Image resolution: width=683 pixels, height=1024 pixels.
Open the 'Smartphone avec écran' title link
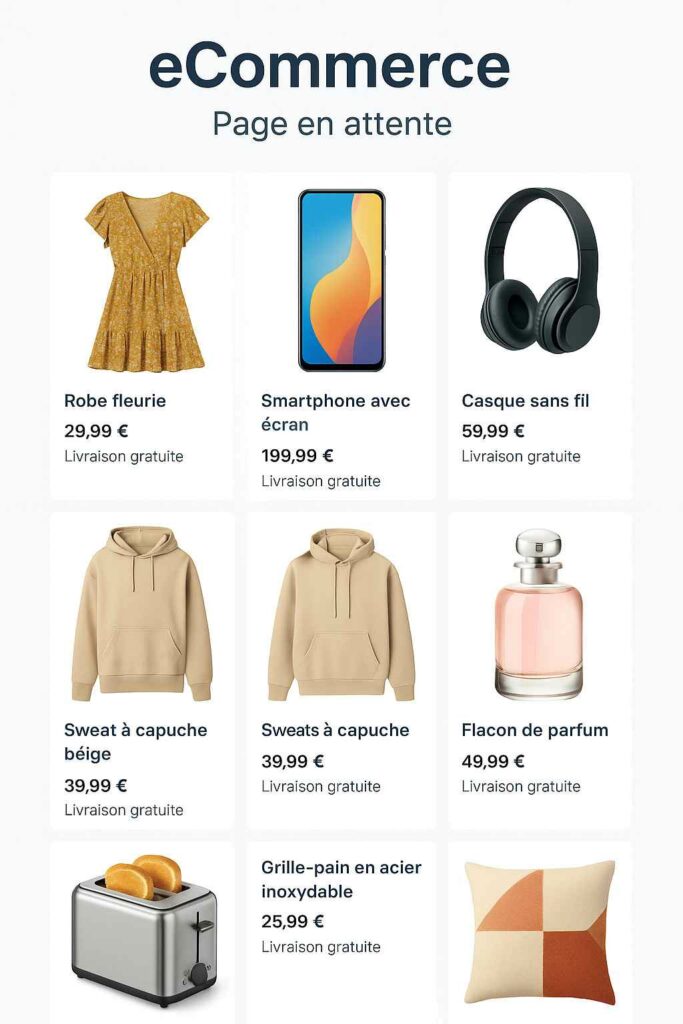[336, 412]
